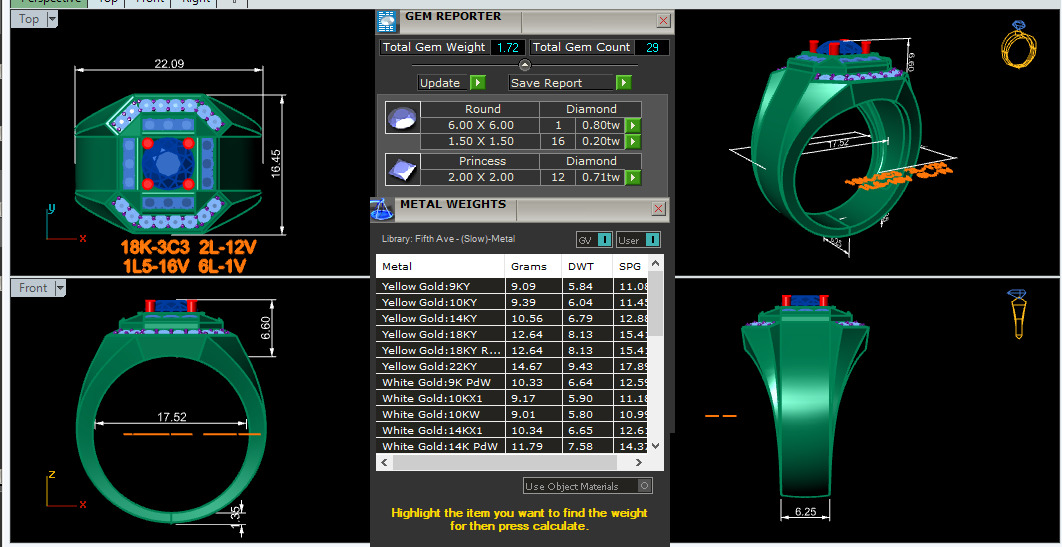Click the 22.09 width dimension in Top view

[169, 64]
